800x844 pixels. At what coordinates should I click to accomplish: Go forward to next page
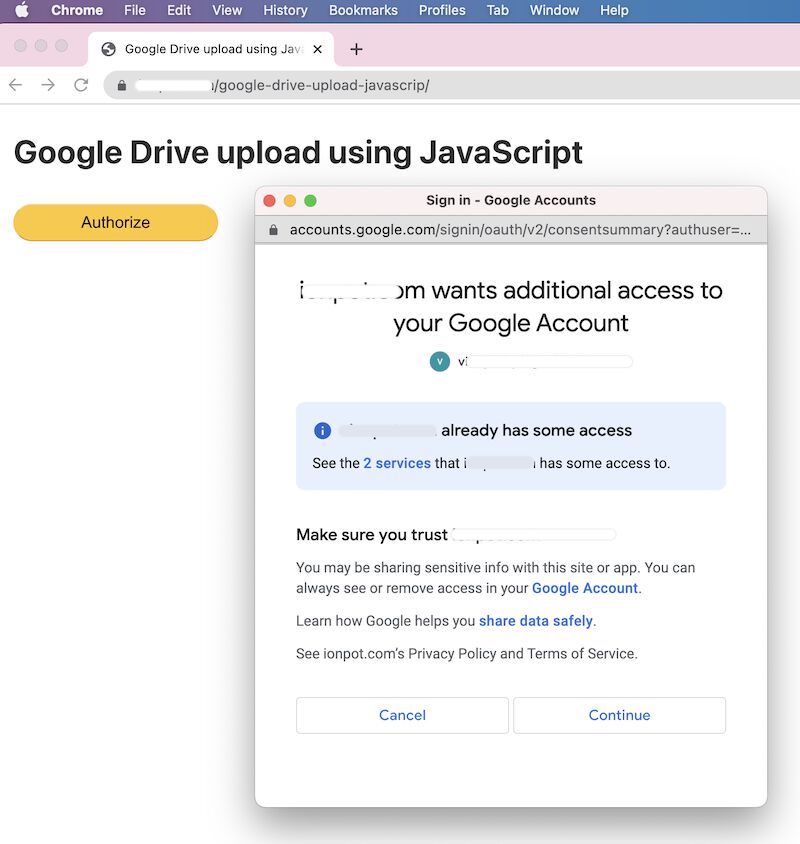(x=48, y=85)
